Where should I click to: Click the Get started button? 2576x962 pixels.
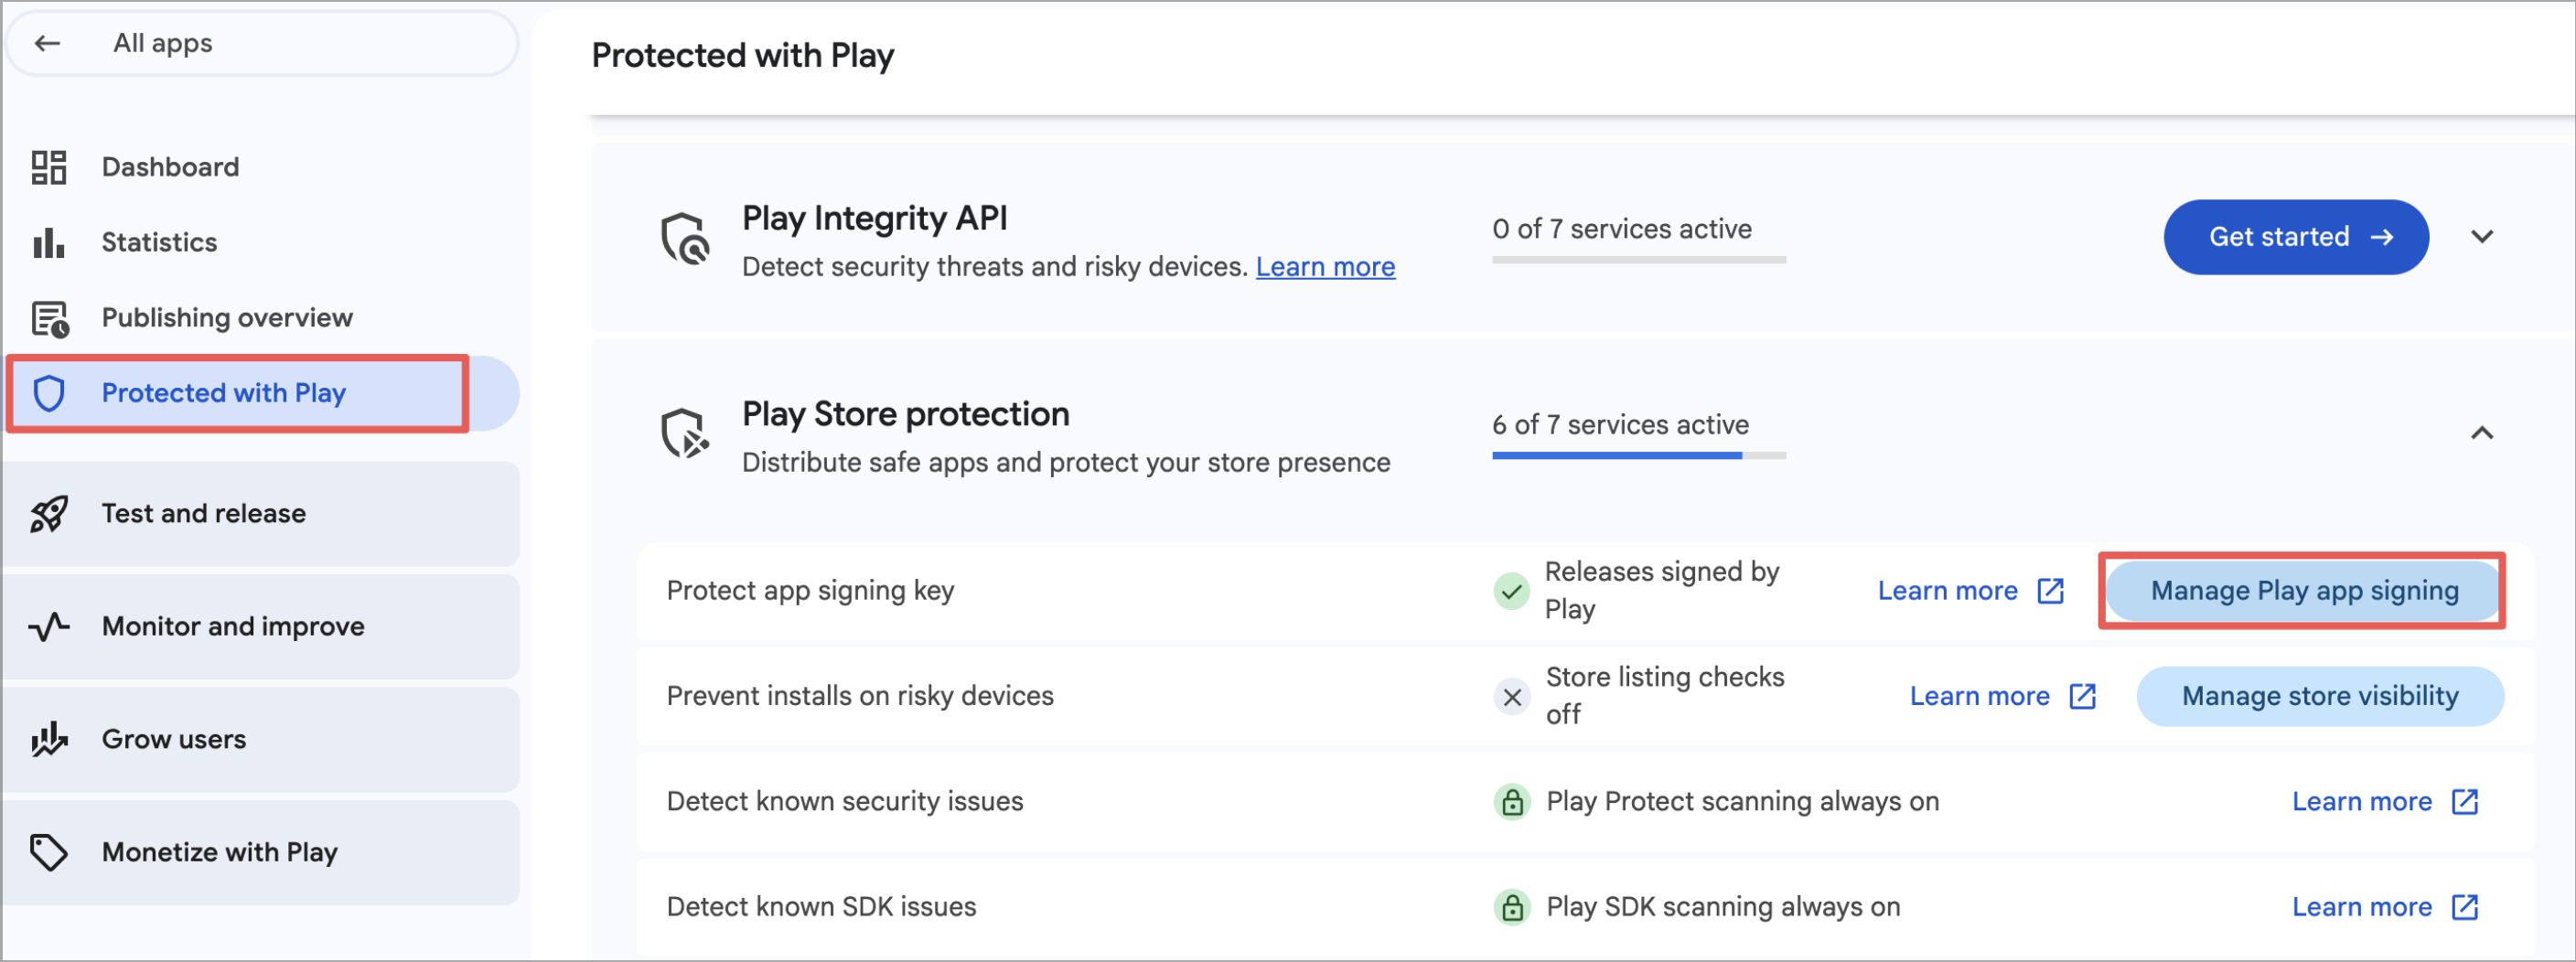click(x=2296, y=237)
